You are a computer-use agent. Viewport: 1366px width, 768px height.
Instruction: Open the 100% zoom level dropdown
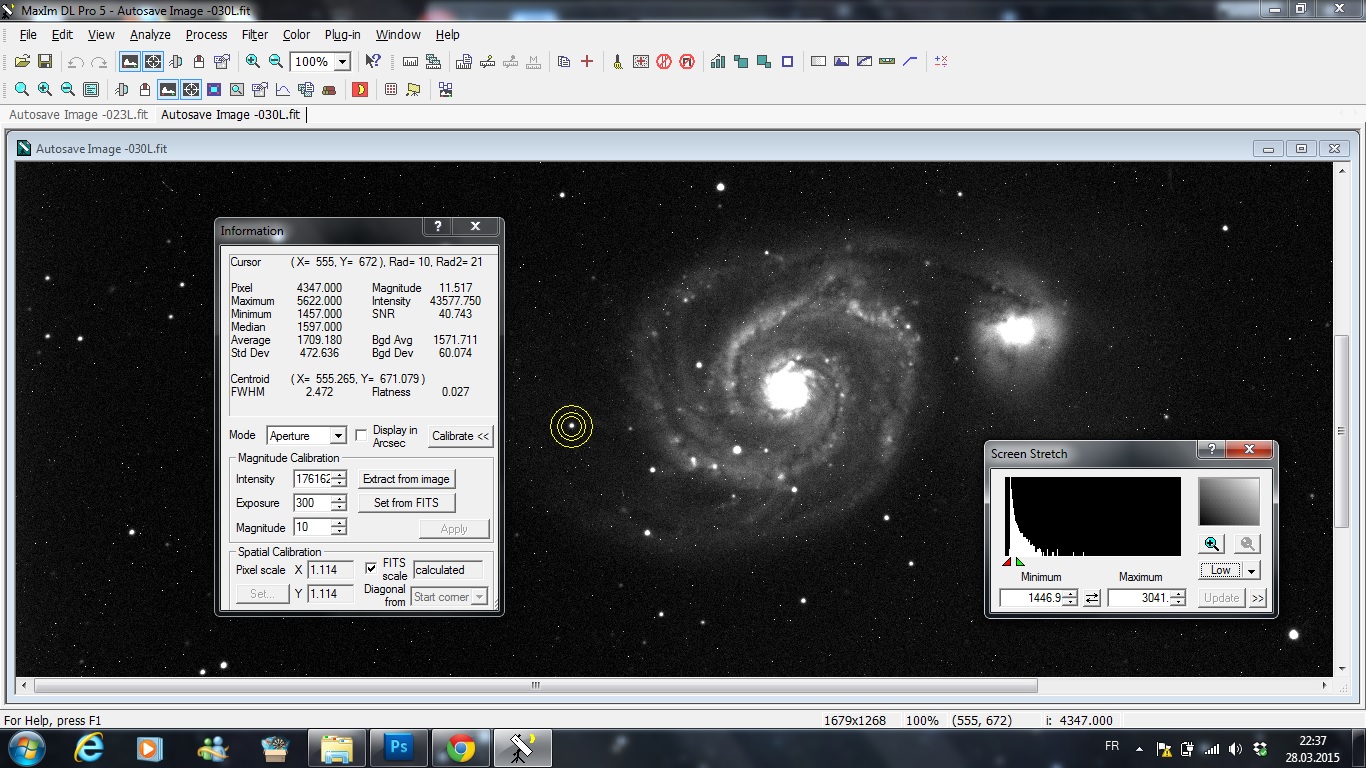coord(342,62)
